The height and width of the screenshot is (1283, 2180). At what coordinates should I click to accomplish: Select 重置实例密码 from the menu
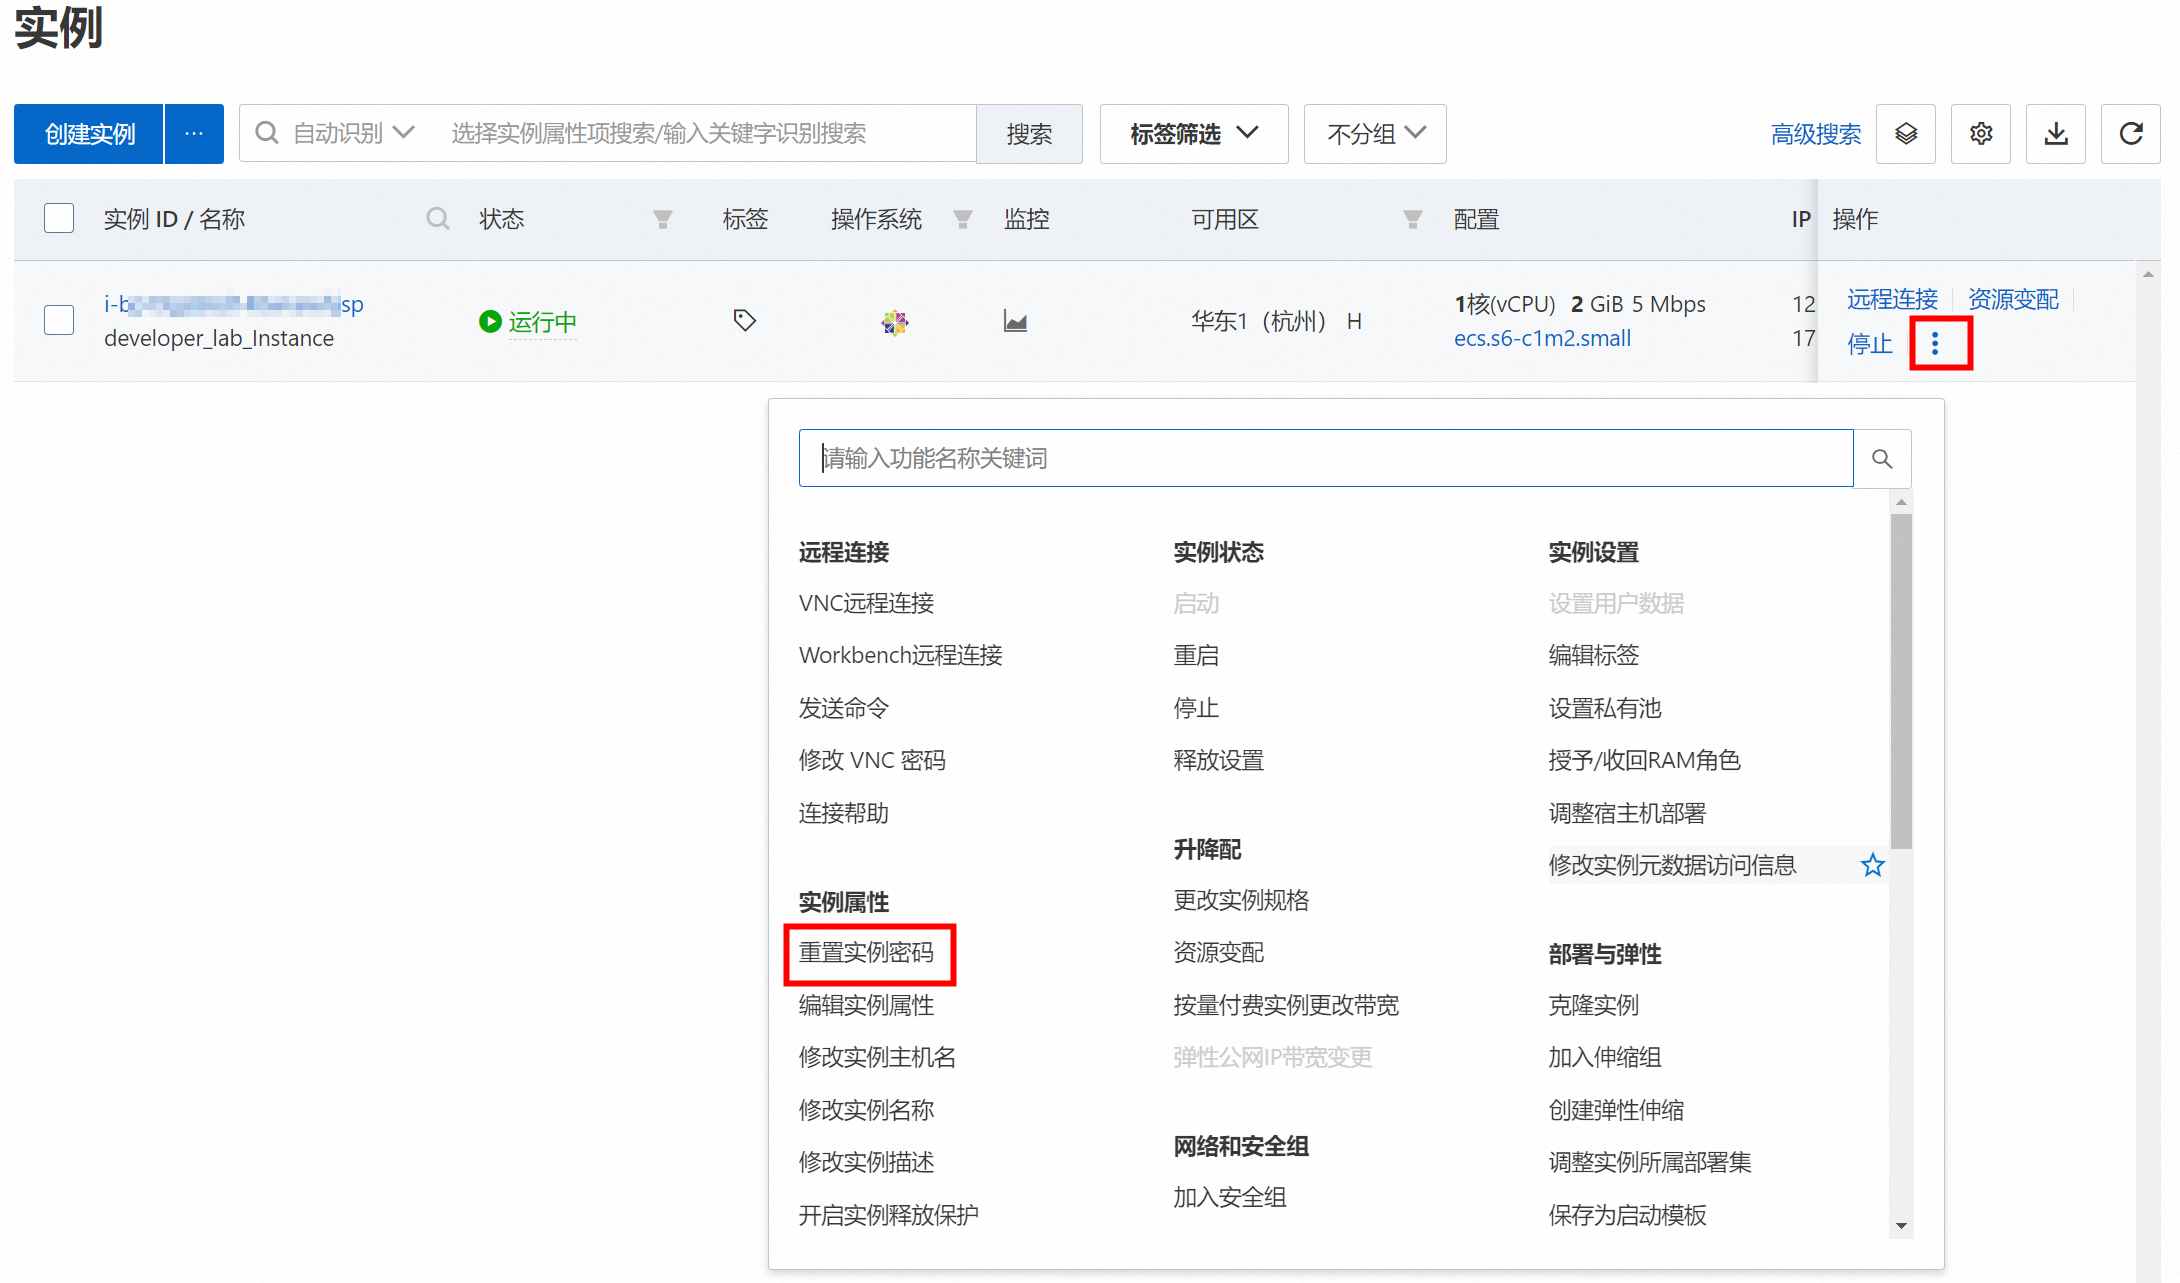[866, 952]
